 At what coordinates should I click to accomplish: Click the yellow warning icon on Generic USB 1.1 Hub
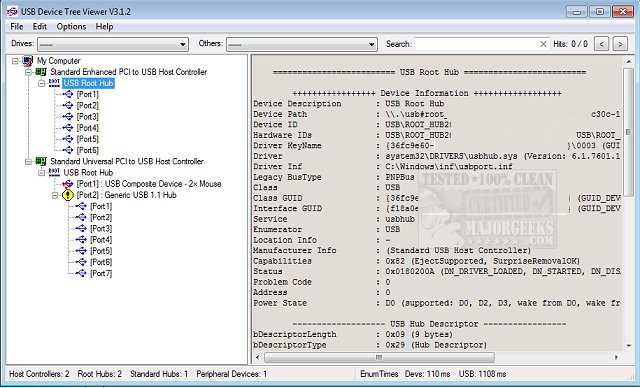click(x=68, y=195)
